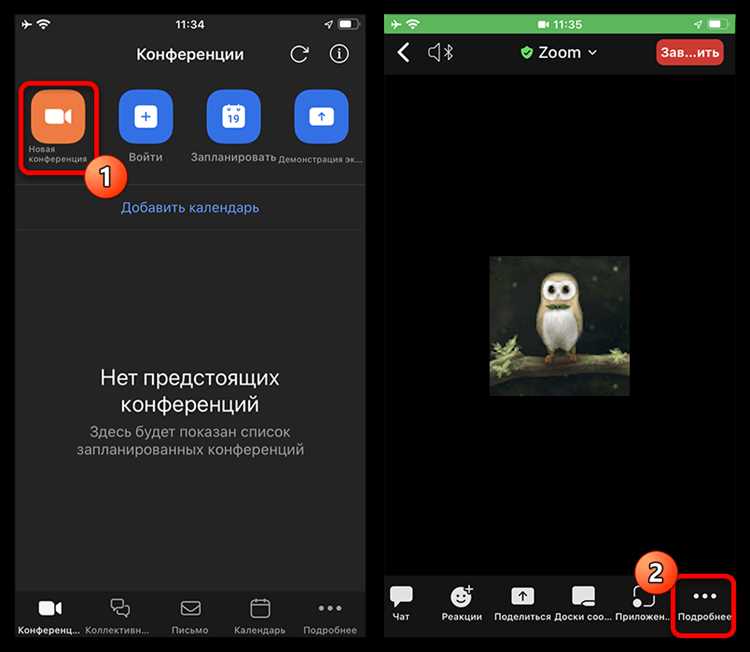Viewport: 750px width, 652px height.
Task: Refresh the Конференции list
Action: pyautogui.click(x=299, y=54)
